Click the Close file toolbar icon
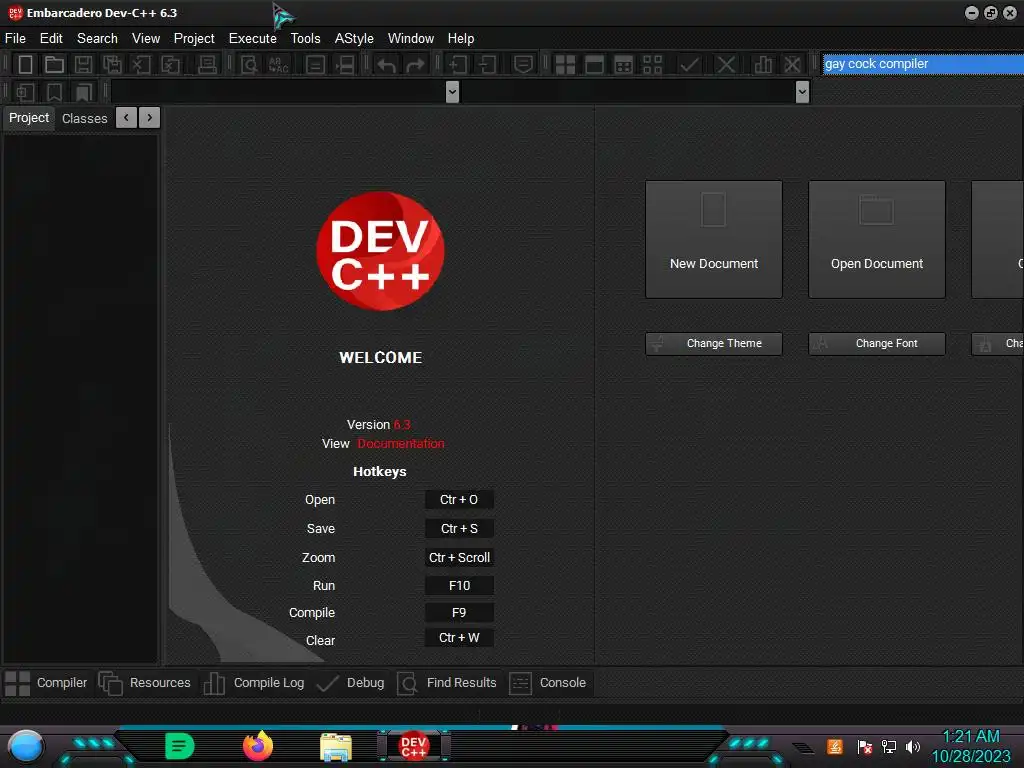The image size is (1024, 768). pyautogui.click(x=141, y=65)
